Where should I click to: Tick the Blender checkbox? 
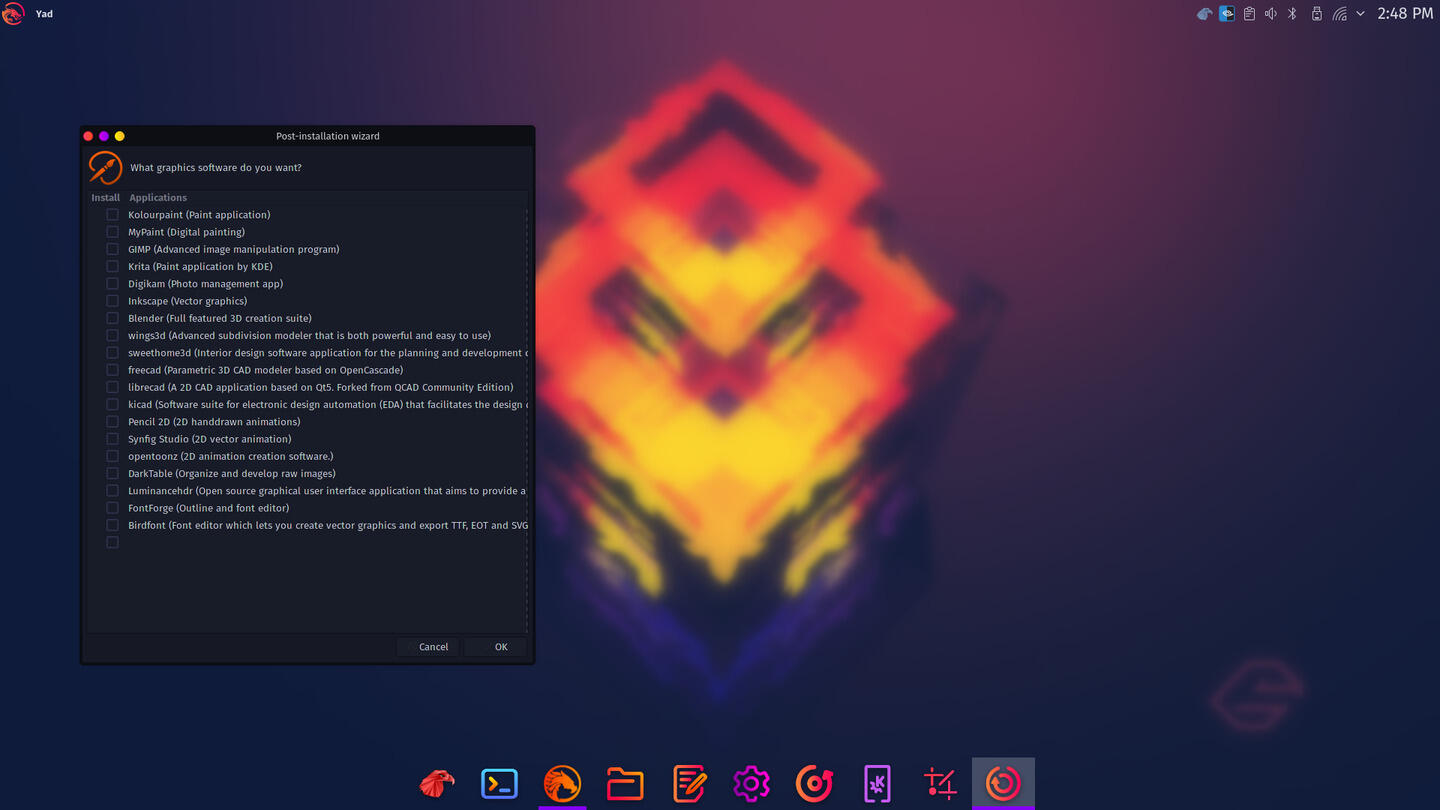click(112, 318)
